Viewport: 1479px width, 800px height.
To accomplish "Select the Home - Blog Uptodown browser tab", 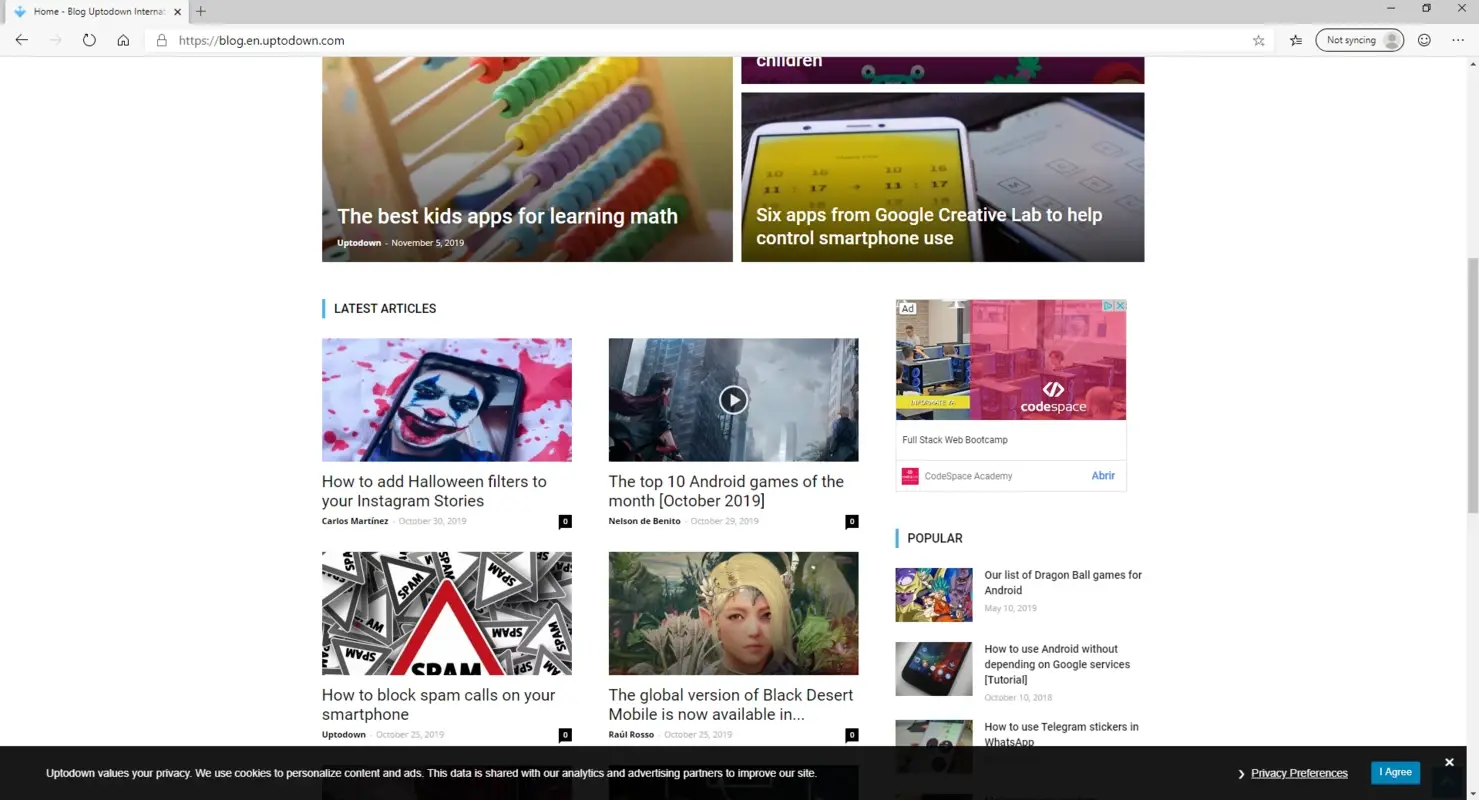I will (x=95, y=11).
